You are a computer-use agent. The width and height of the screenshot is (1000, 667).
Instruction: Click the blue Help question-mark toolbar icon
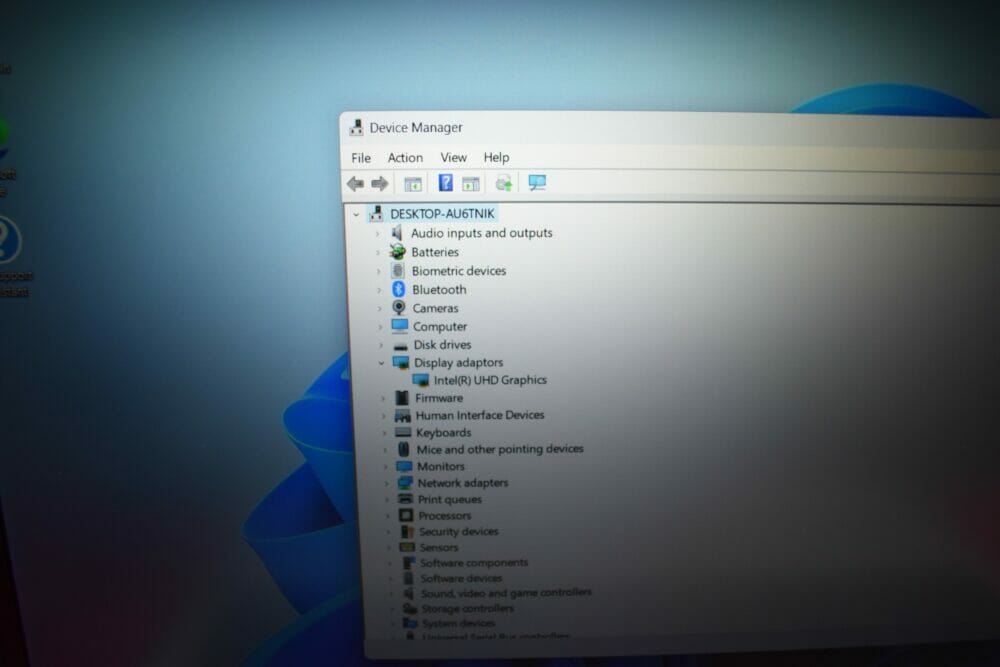click(x=446, y=183)
